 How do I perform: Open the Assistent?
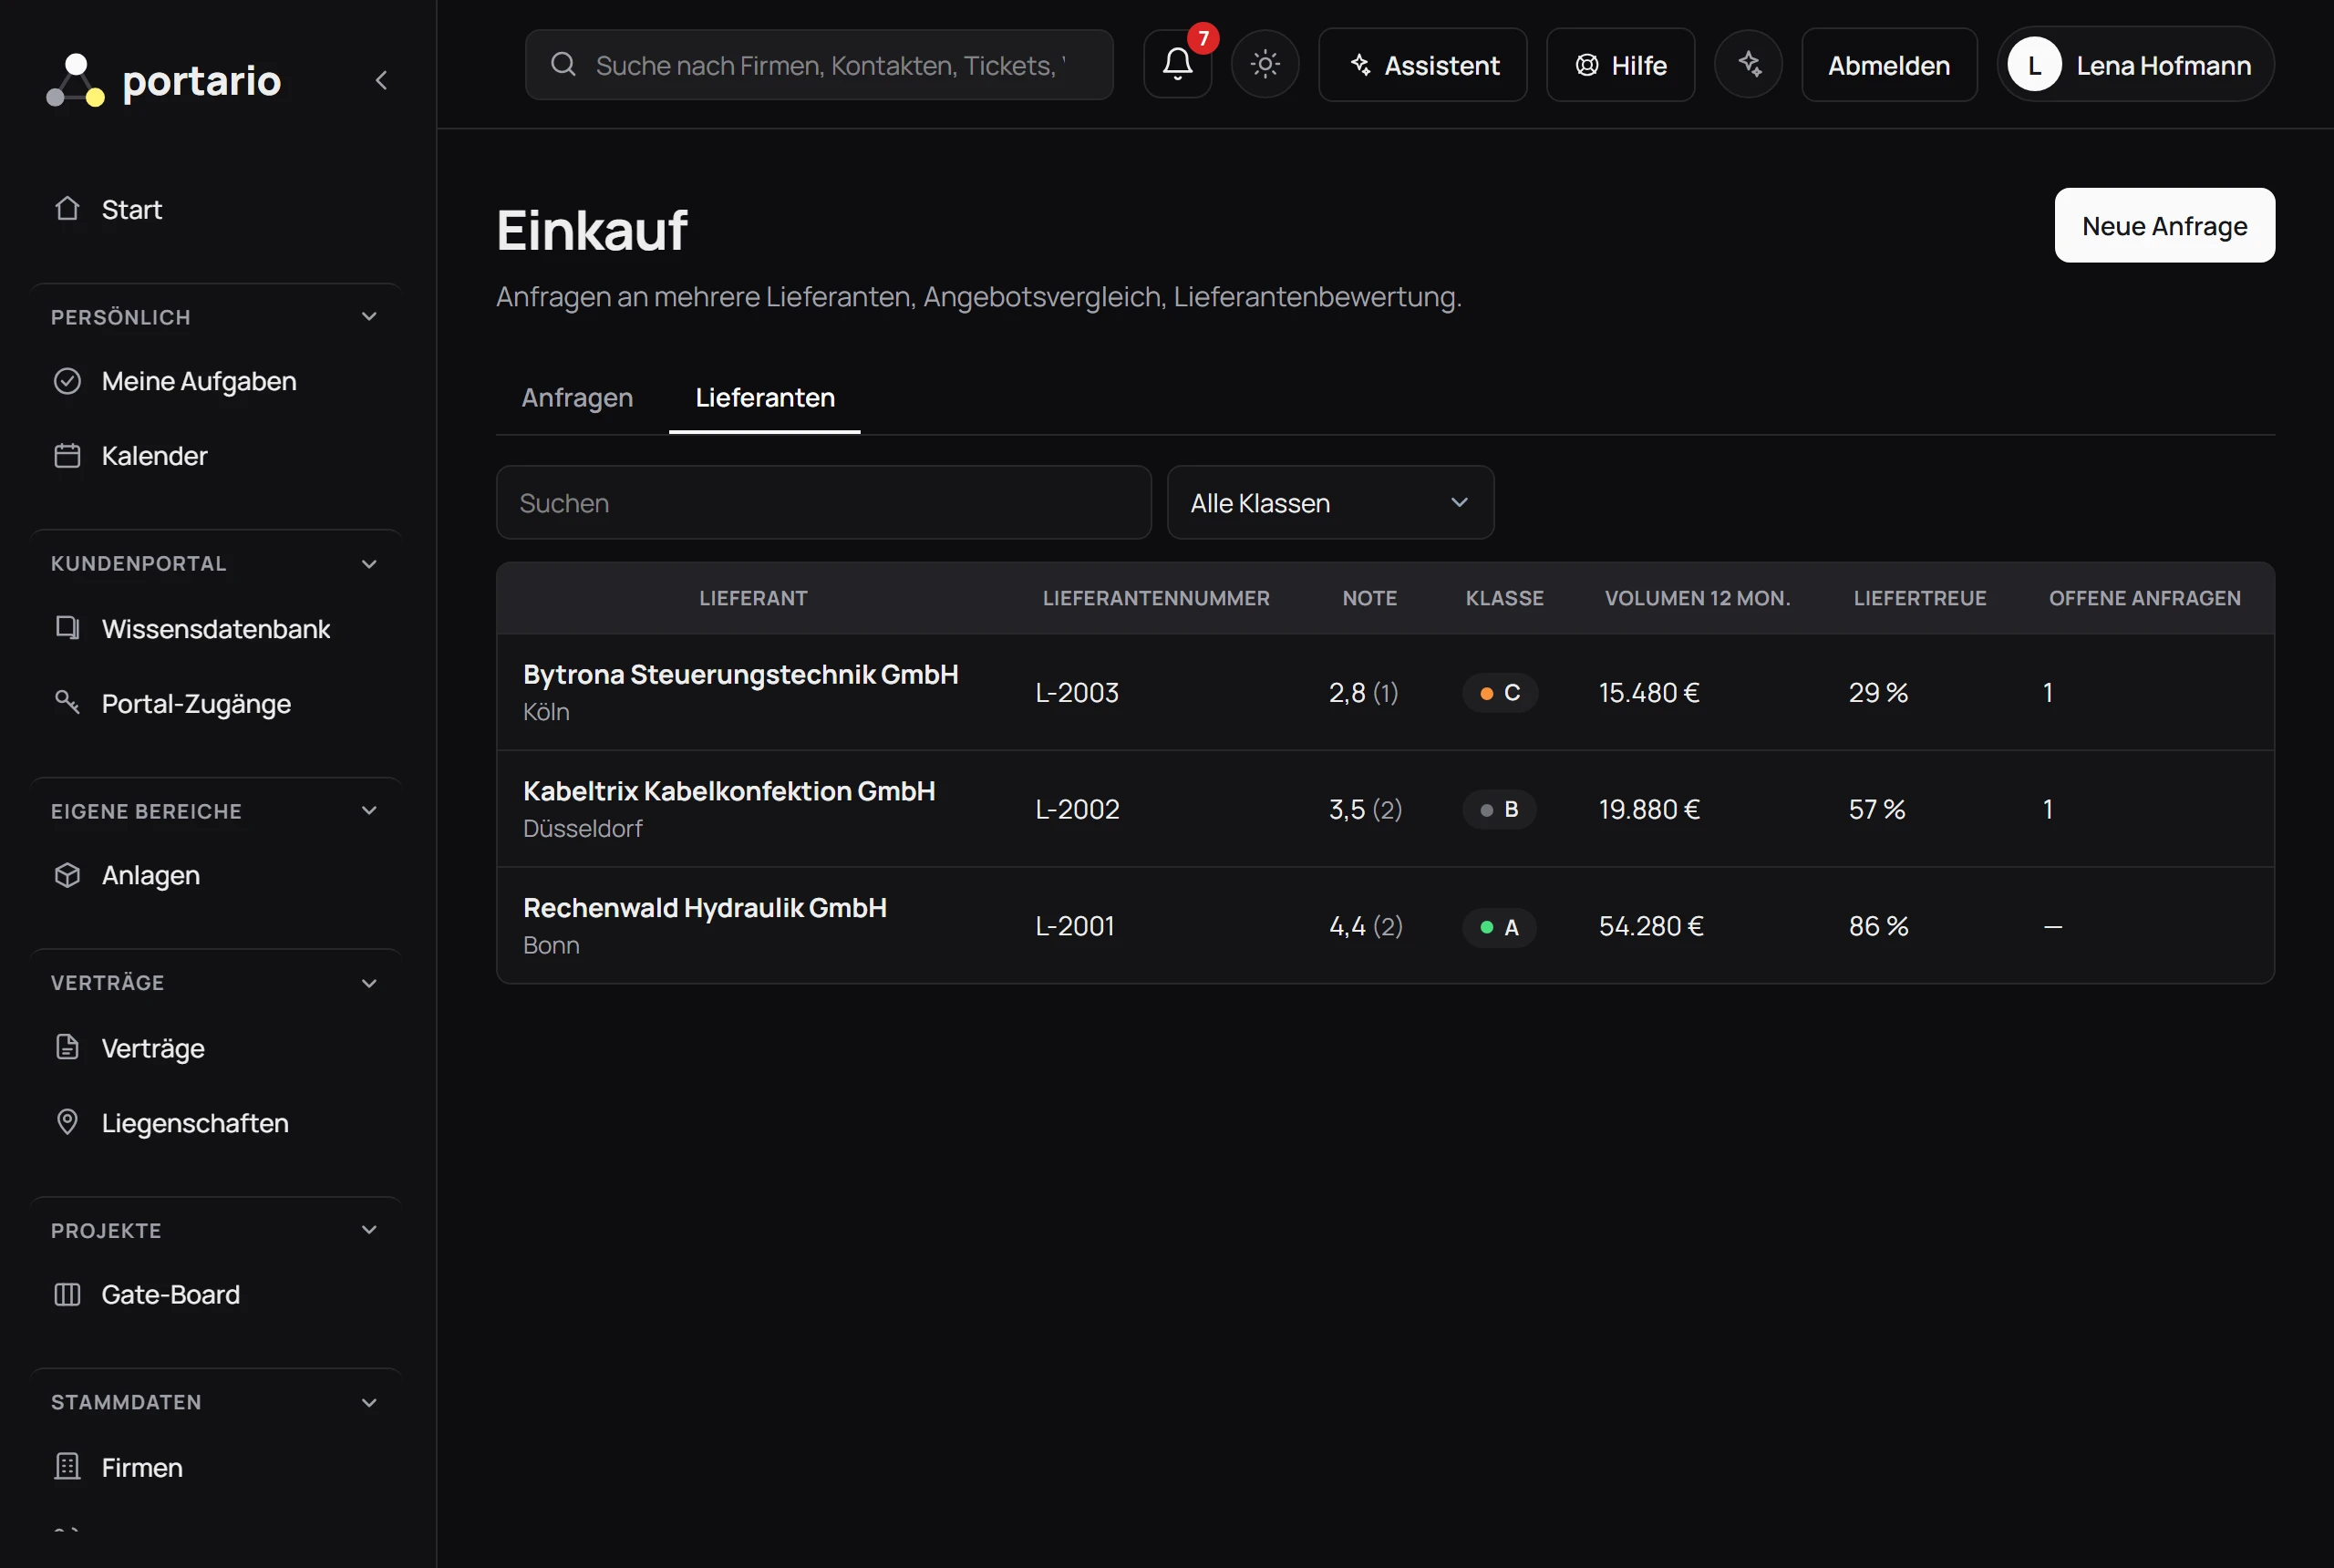[1422, 65]
